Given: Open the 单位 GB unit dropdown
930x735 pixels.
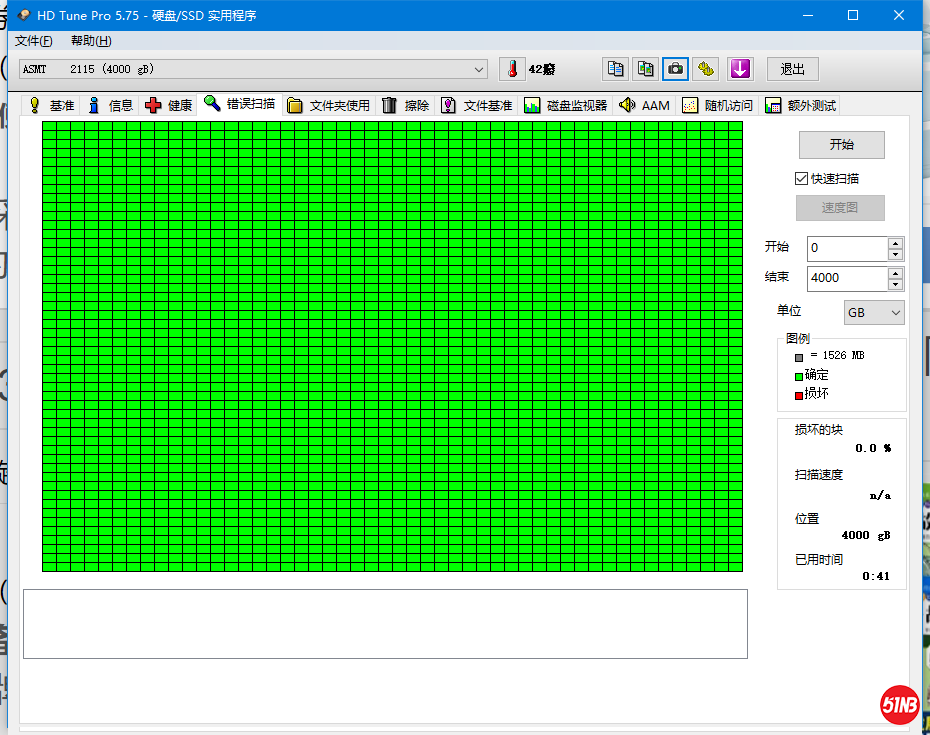Looking at the screenshot, I should (874, 312).
